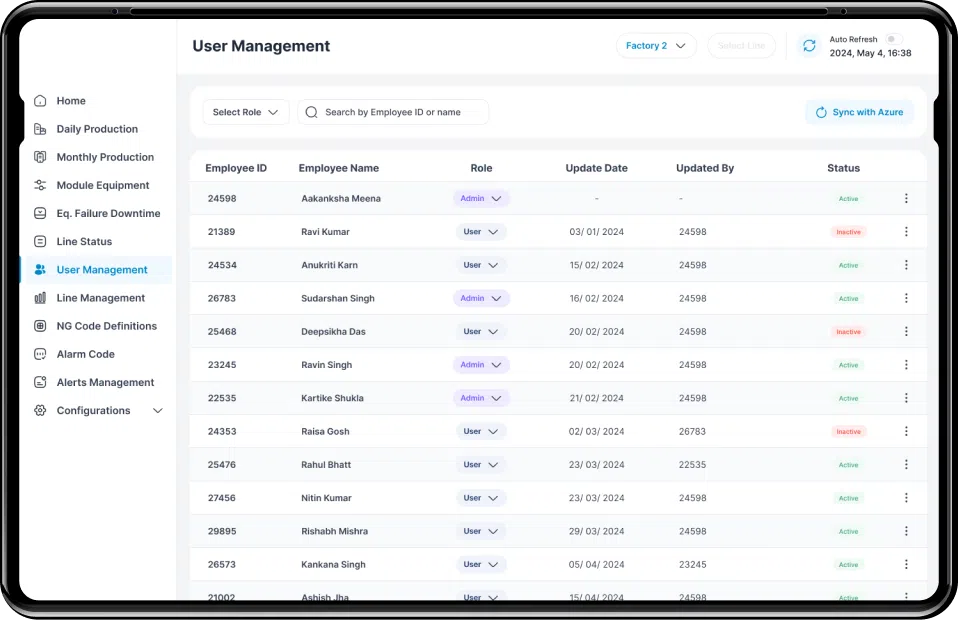Click the Sync with Azure button

859,112
